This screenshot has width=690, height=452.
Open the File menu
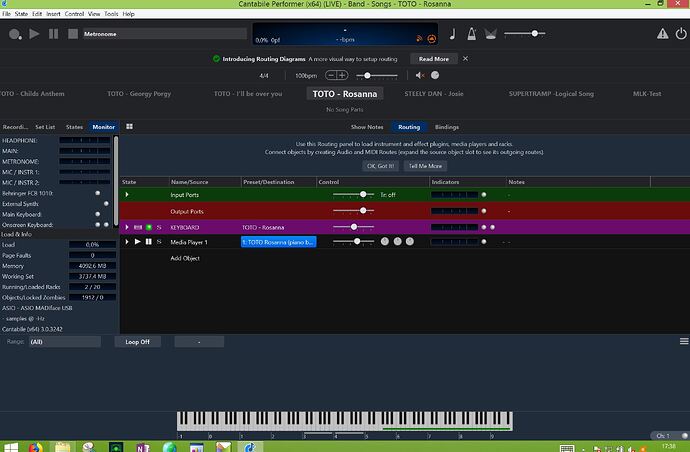(x=7, y=14)
